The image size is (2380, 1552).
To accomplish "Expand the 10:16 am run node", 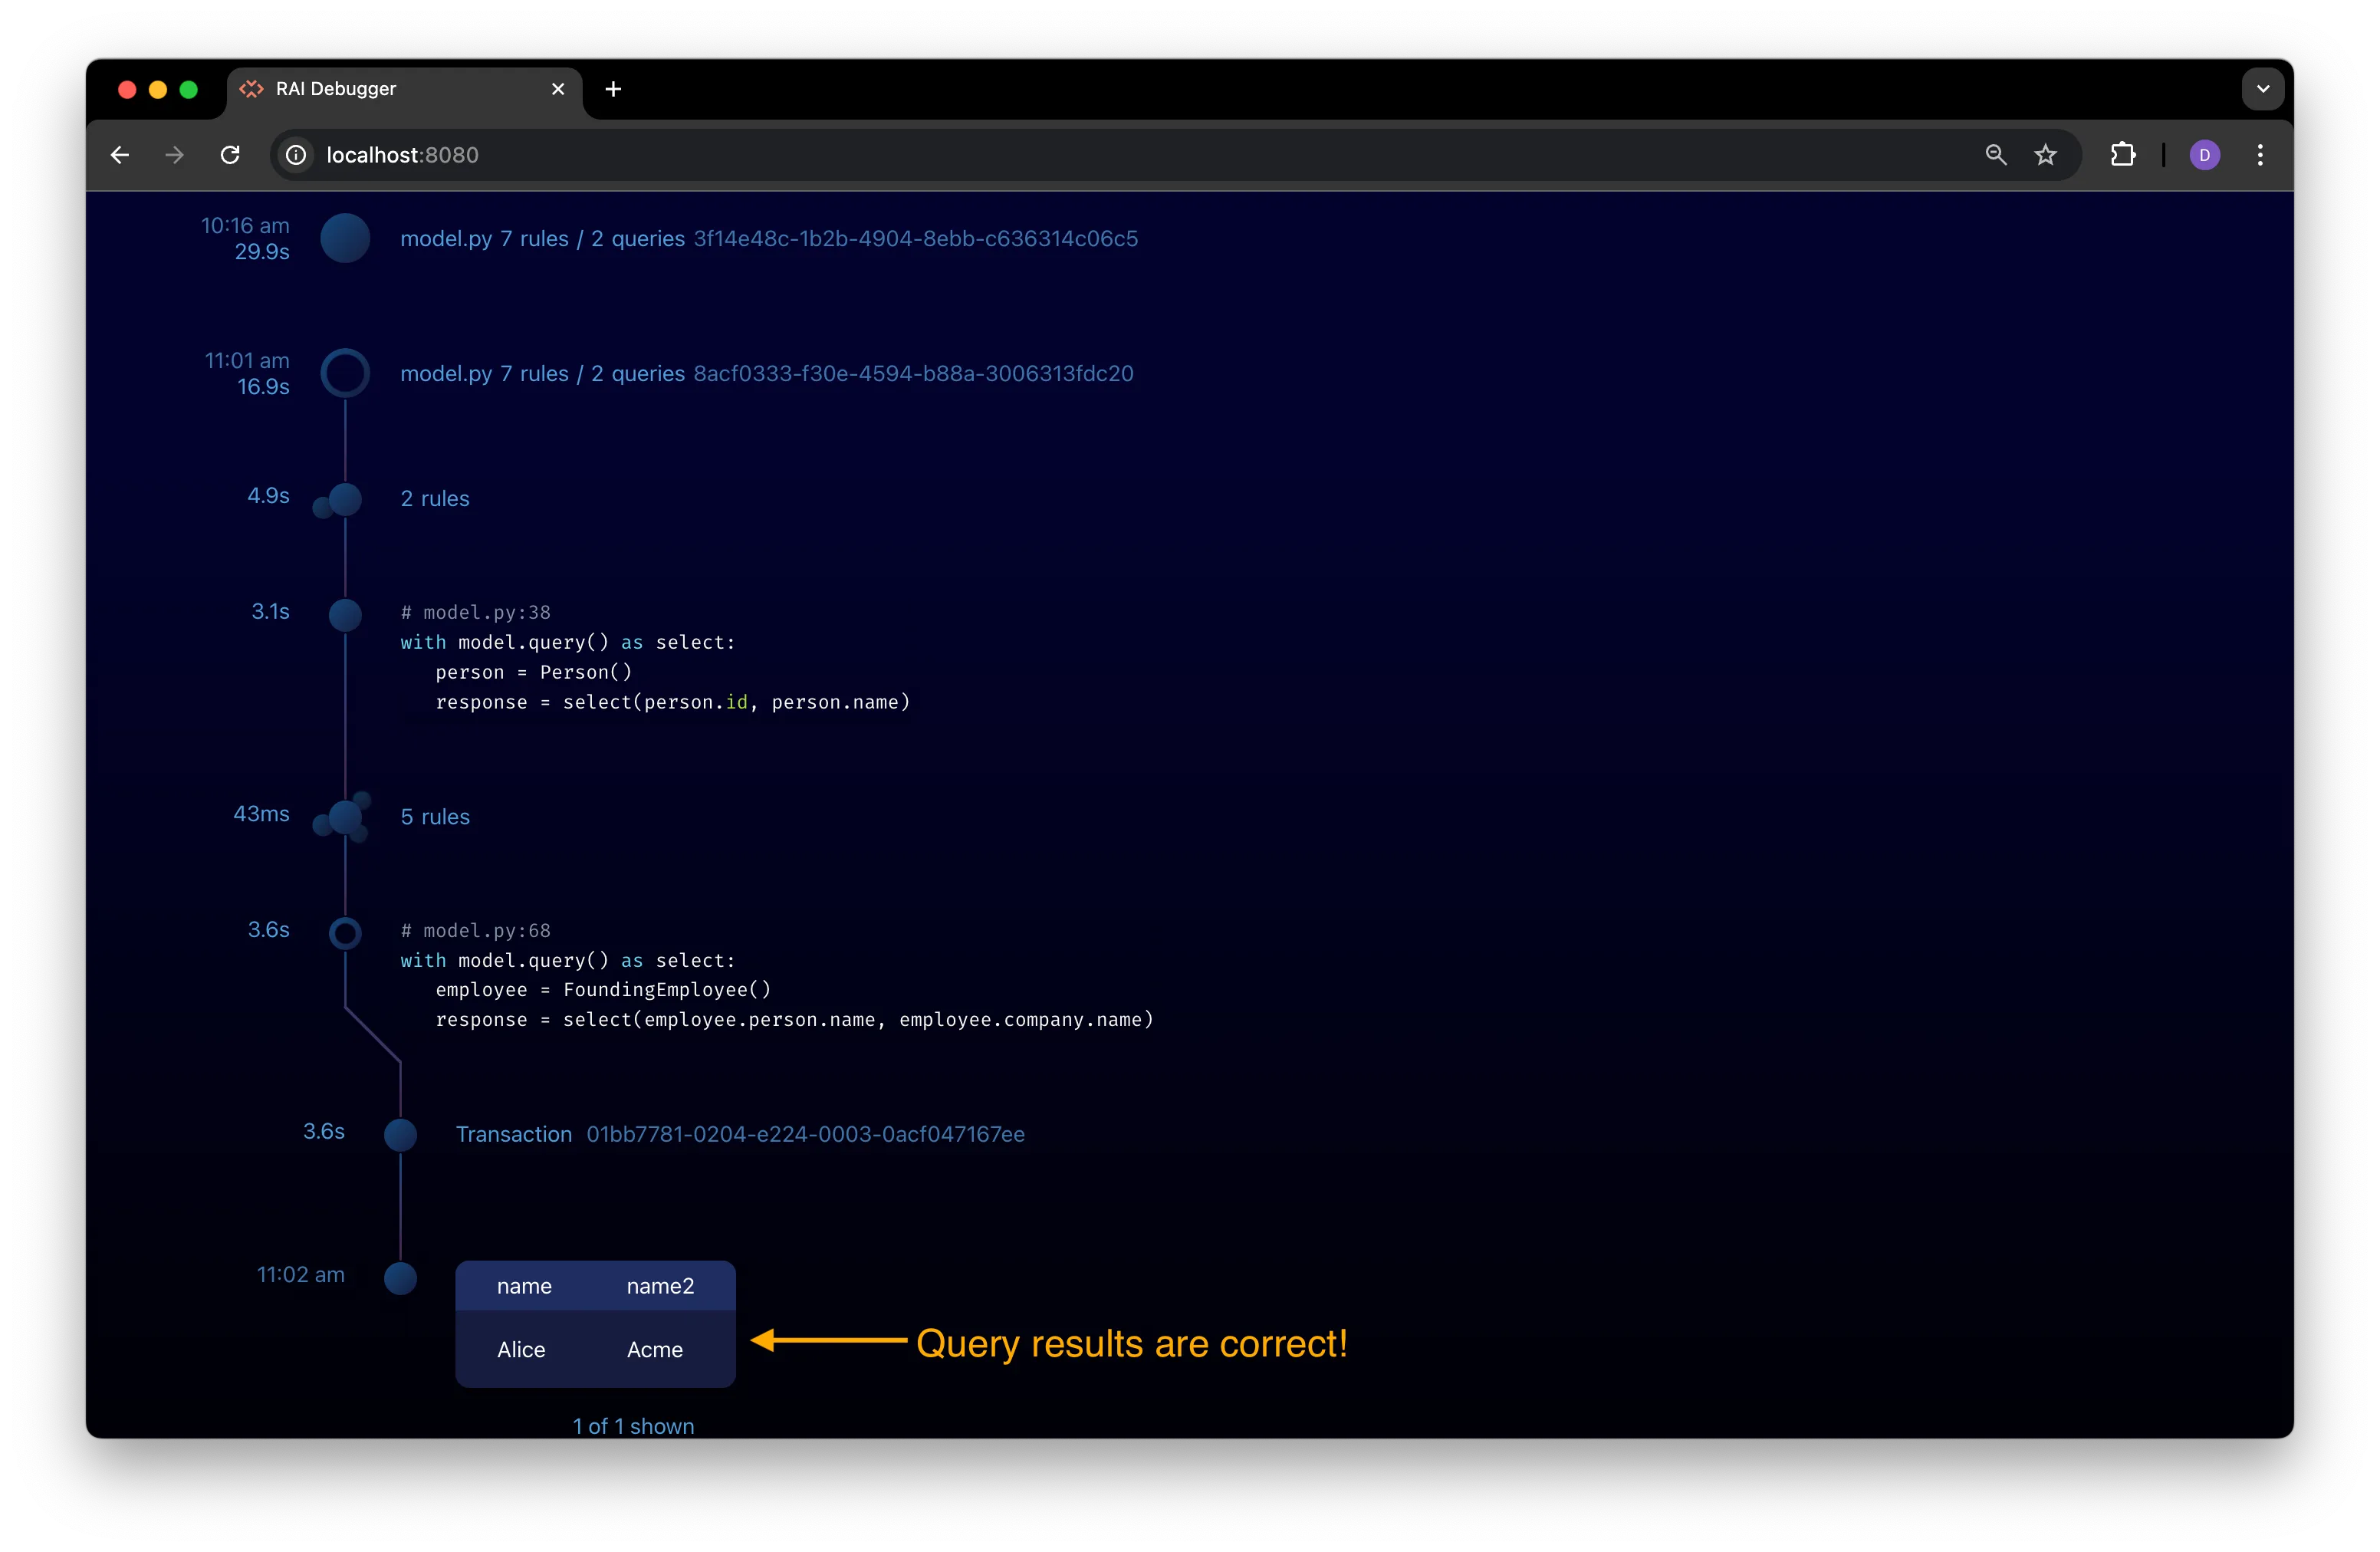I will tap(345, 238).
